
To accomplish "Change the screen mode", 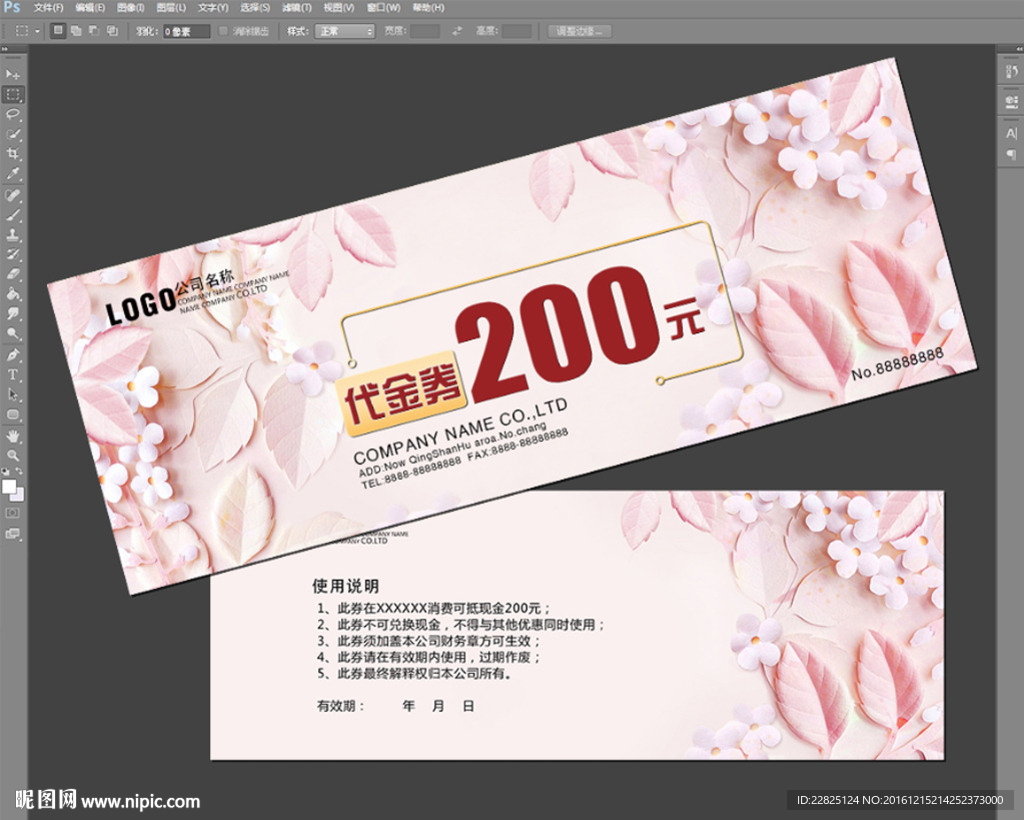I will 12,533.
